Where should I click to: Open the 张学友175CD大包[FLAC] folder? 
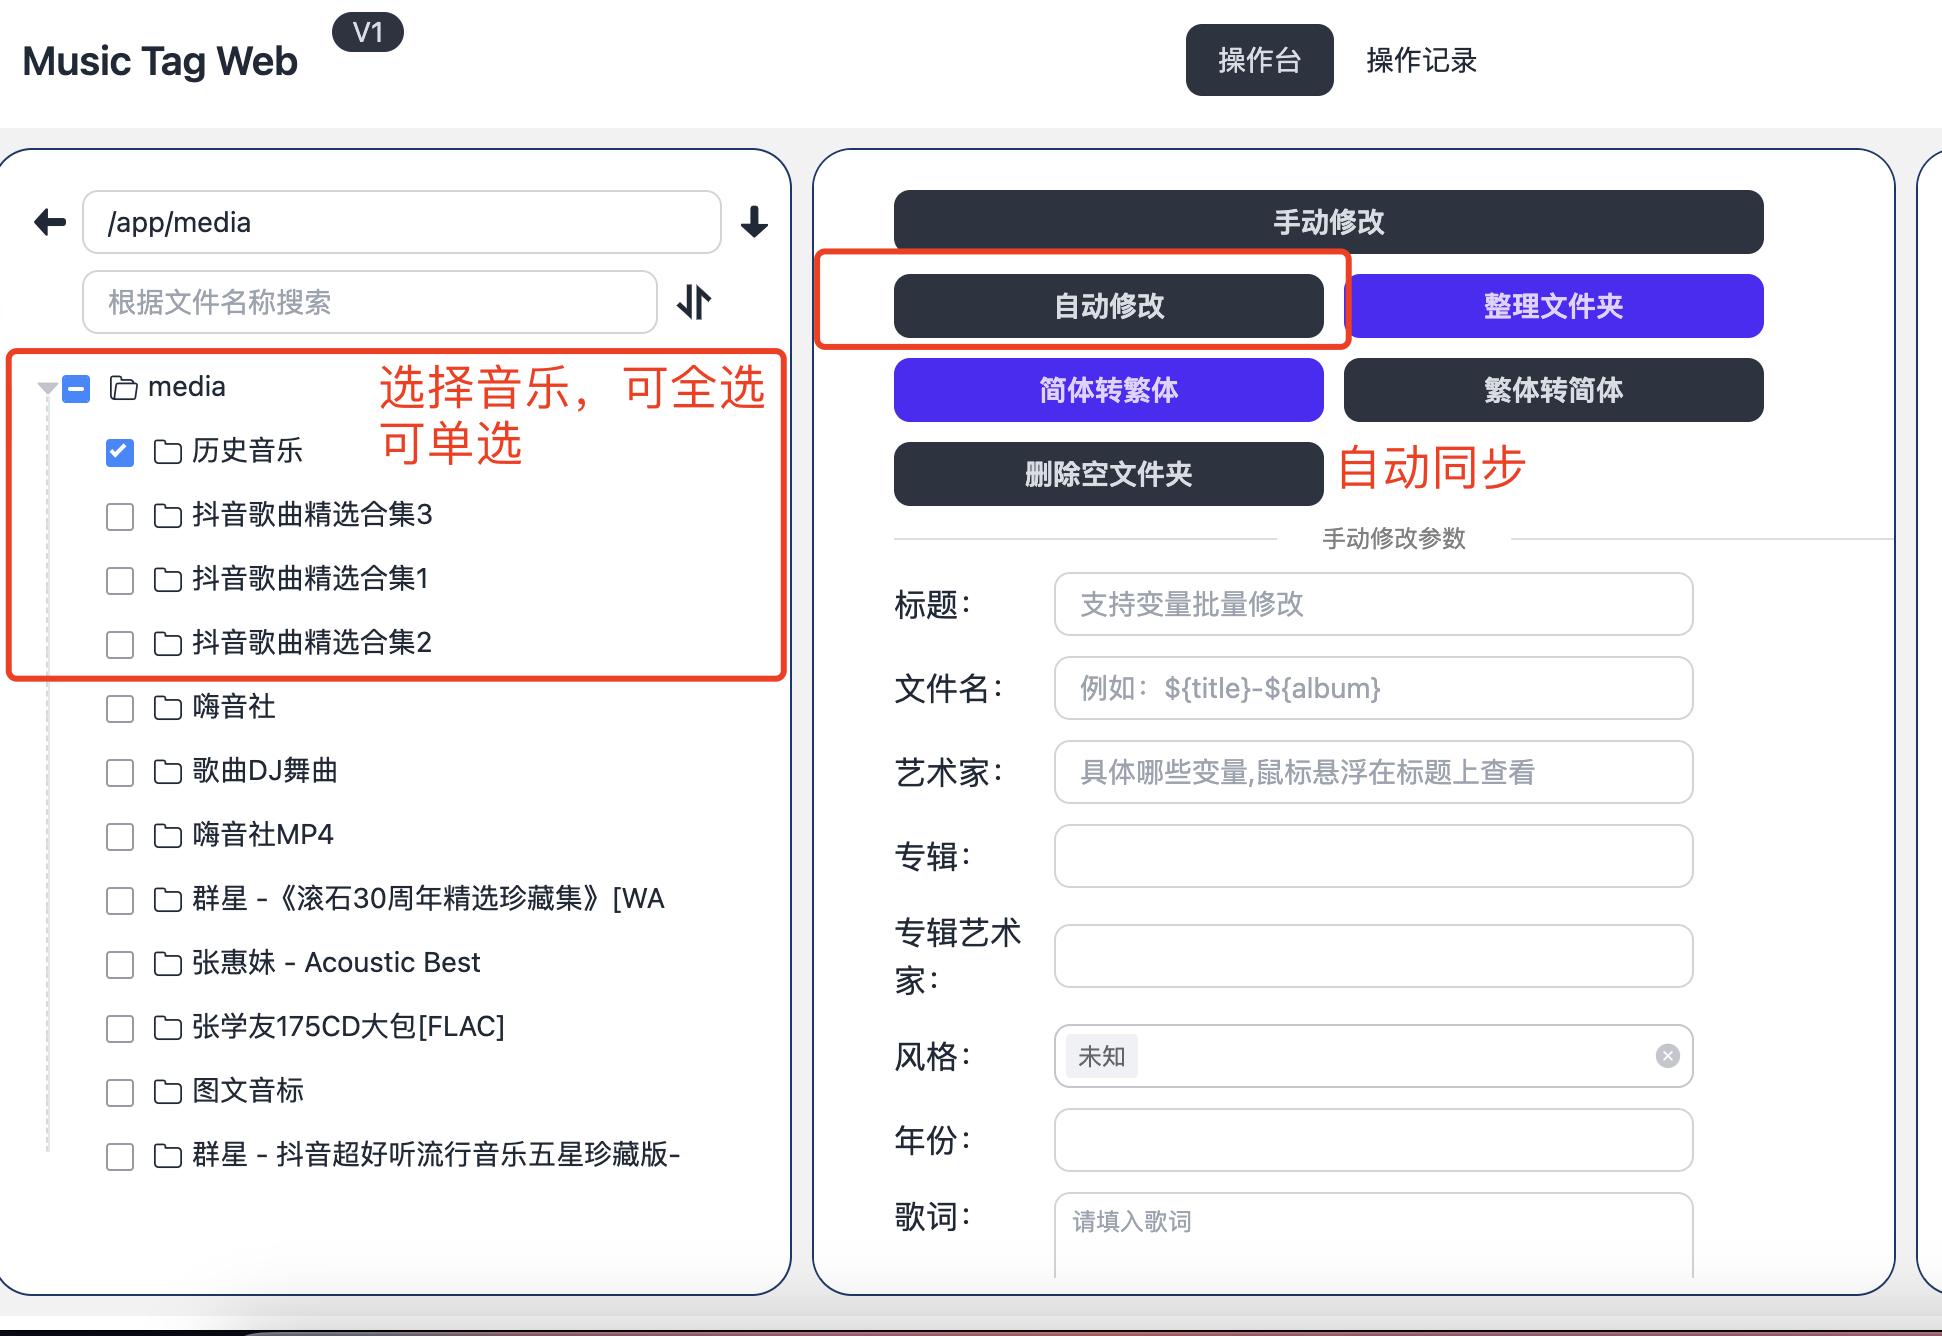pos(348,1027)
